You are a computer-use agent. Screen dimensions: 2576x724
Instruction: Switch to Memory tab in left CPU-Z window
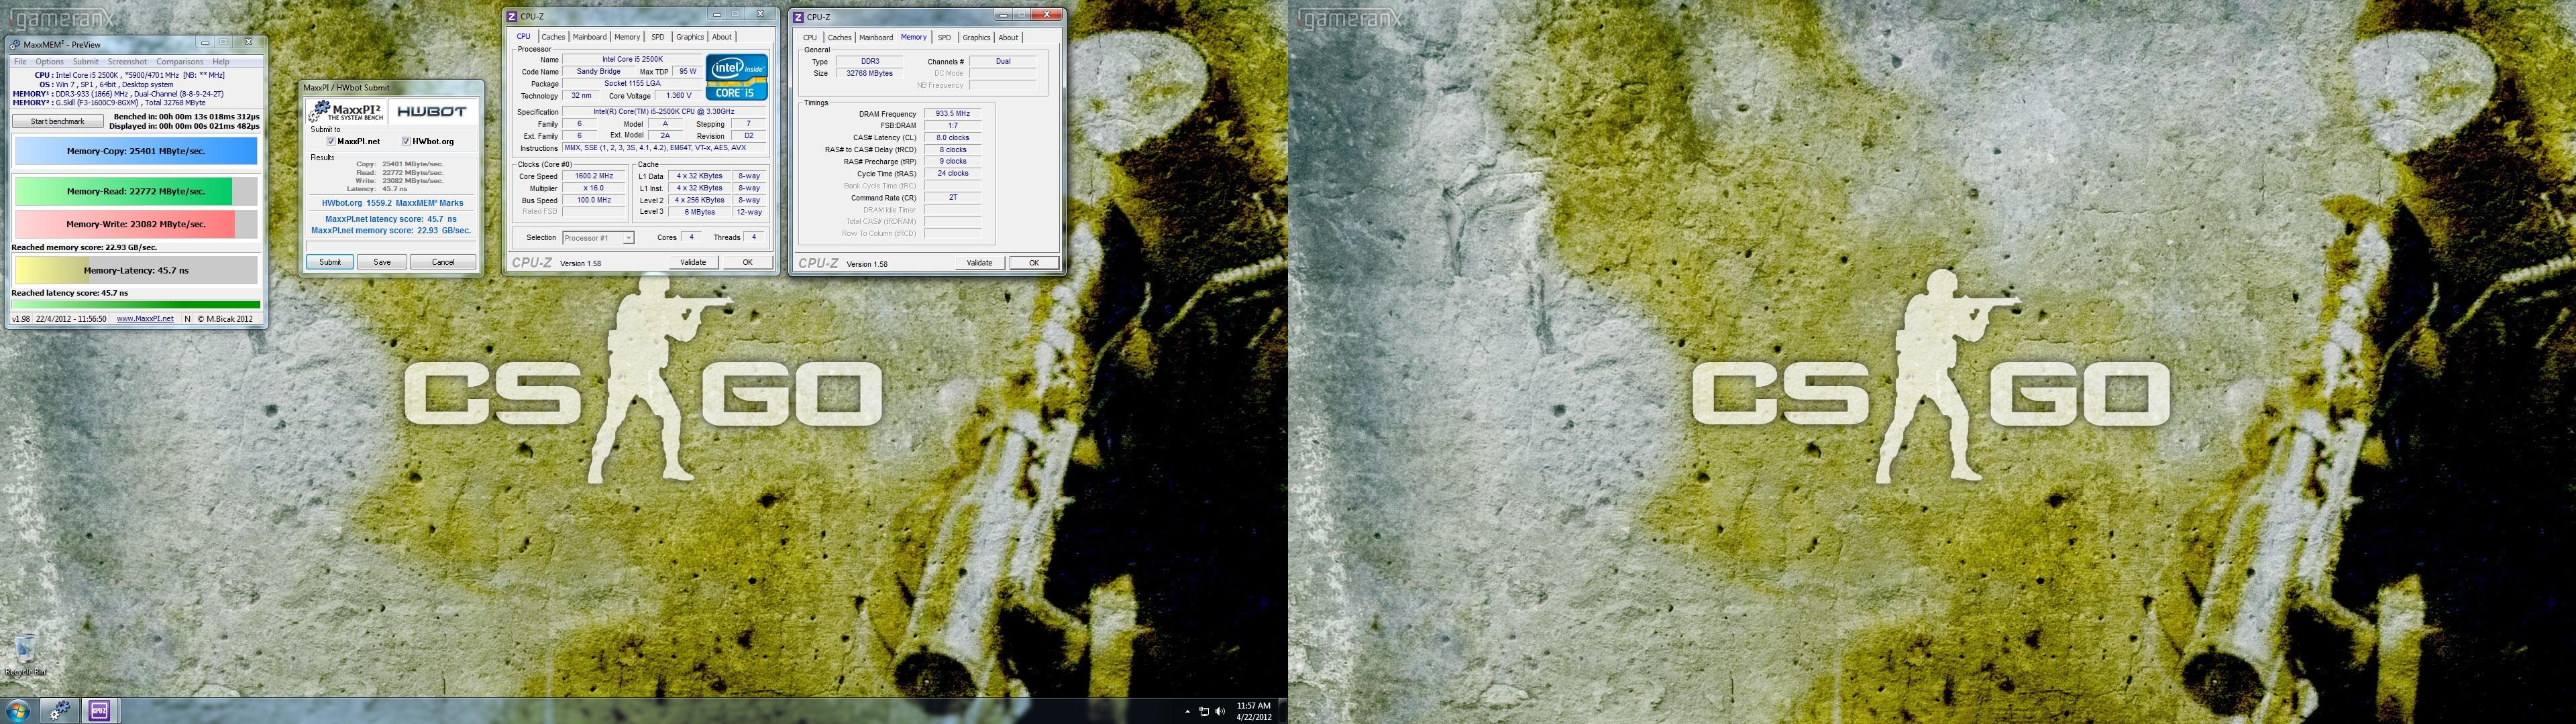(x=627, y=37)
